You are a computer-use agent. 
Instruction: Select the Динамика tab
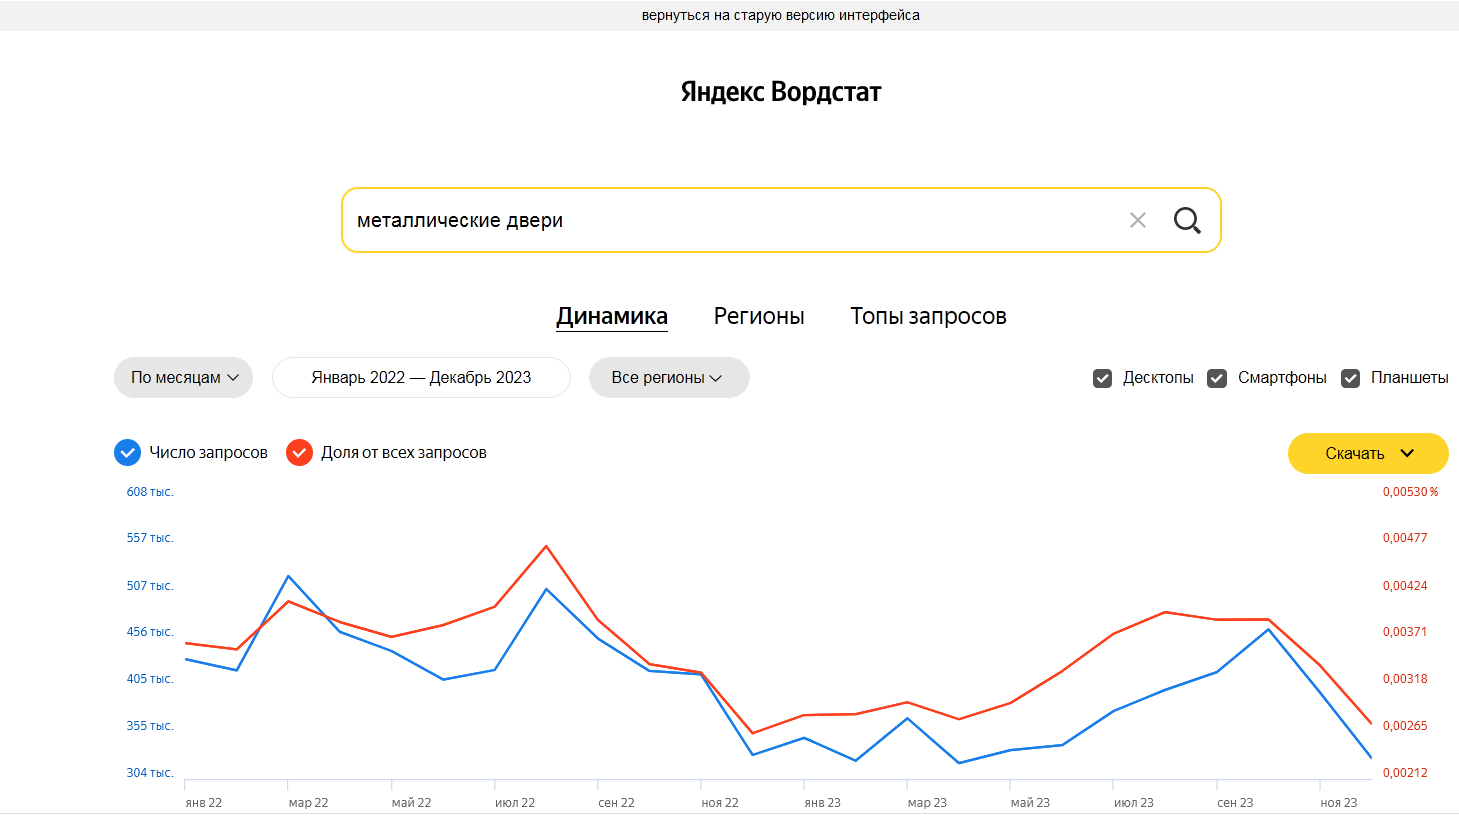coord(612,316)
